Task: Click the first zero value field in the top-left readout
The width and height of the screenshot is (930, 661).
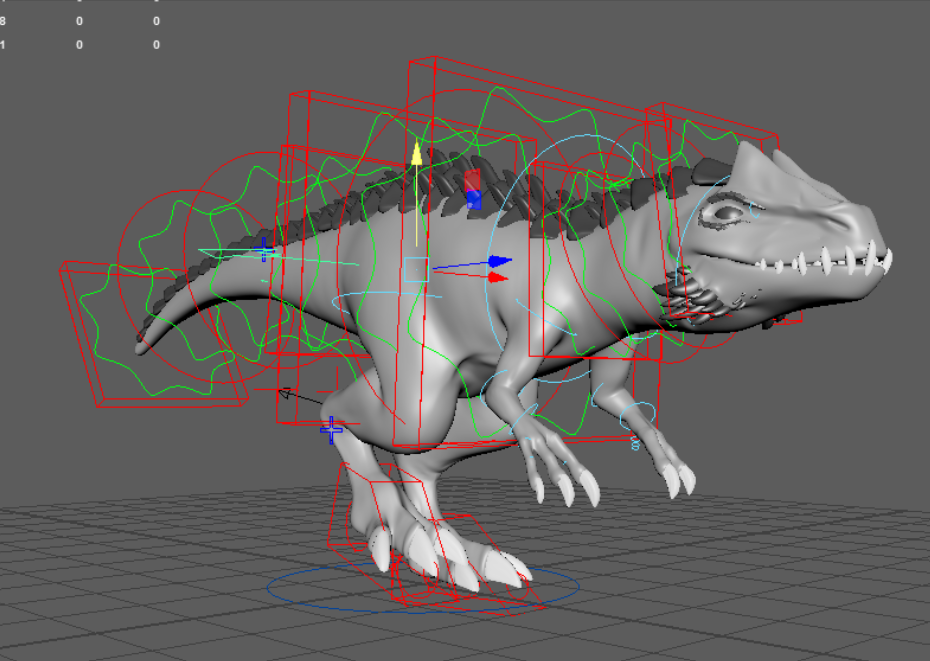Action: (x=77, y=19)
